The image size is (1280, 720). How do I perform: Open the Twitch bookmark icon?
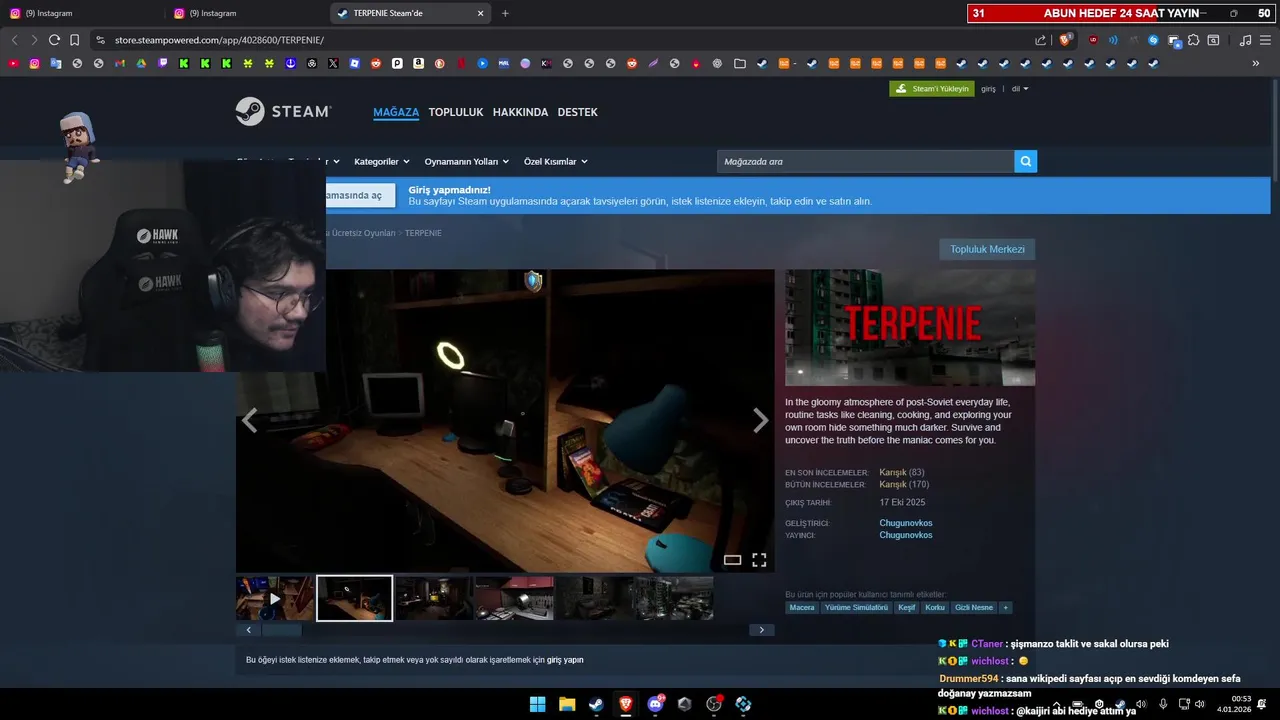[163, 63]
